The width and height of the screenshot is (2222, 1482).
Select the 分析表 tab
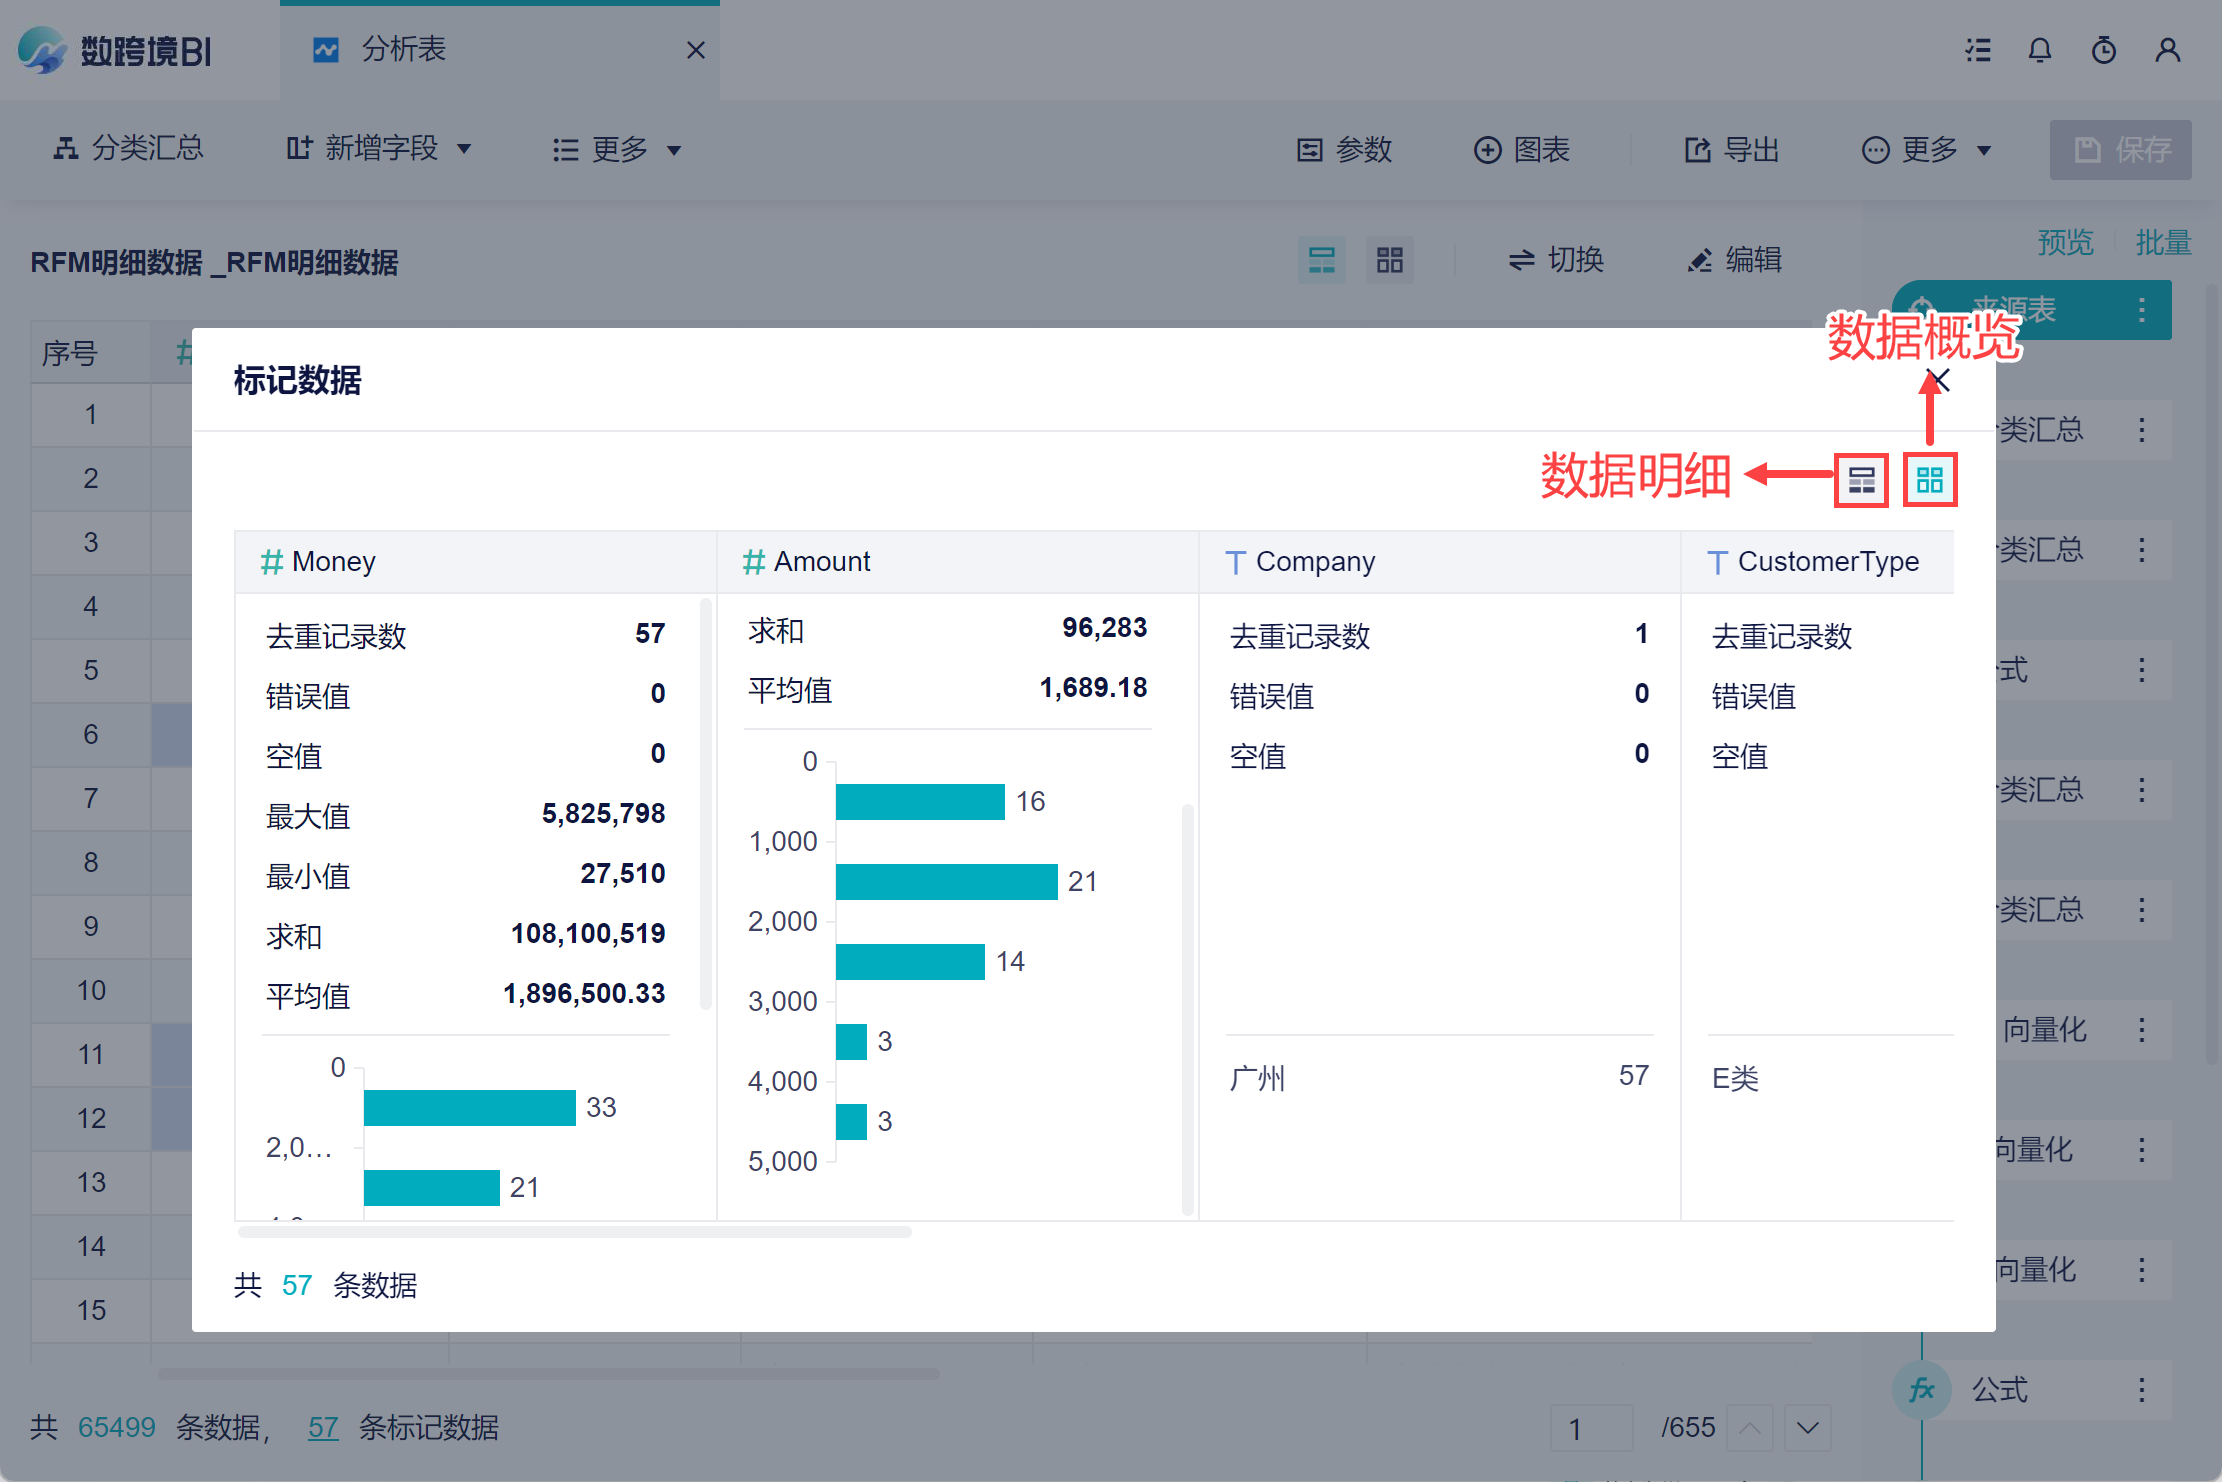(x=404, y=49)
